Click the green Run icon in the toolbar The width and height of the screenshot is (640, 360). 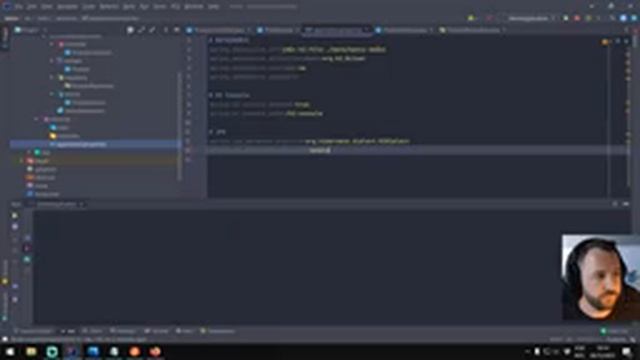pyautogui.click(x=566, y=18)
